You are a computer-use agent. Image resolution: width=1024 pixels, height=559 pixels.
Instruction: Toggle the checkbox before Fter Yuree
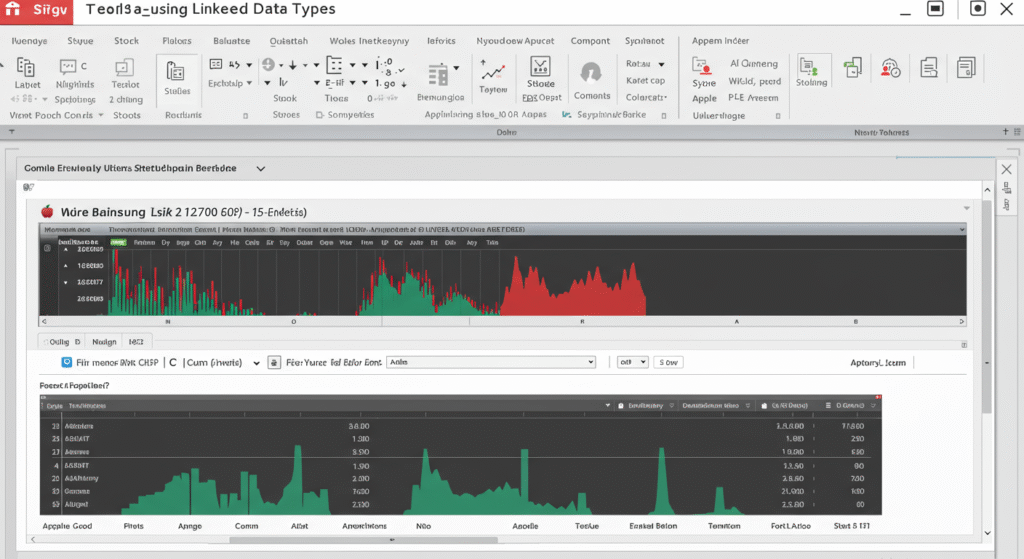click(x=275, y=363)
